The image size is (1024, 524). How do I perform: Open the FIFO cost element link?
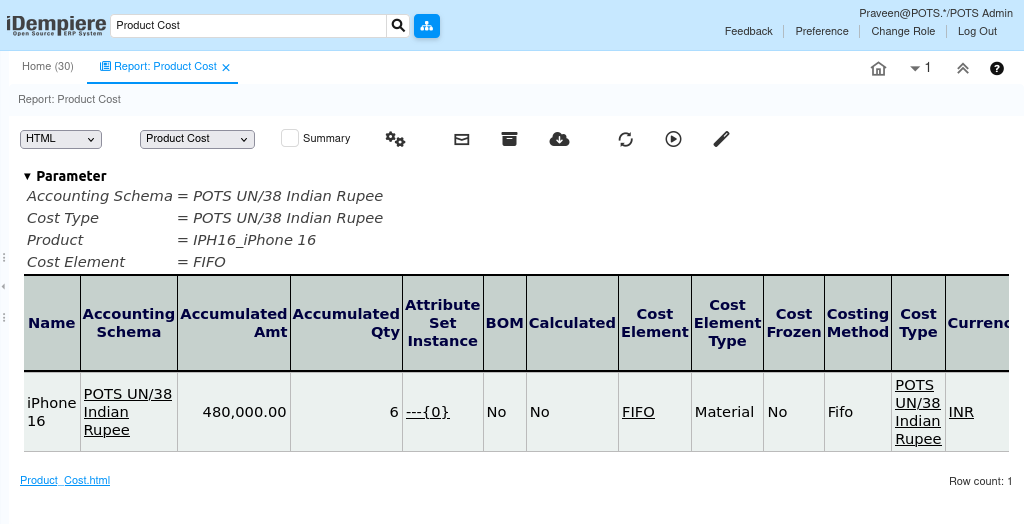coord(638,412)
